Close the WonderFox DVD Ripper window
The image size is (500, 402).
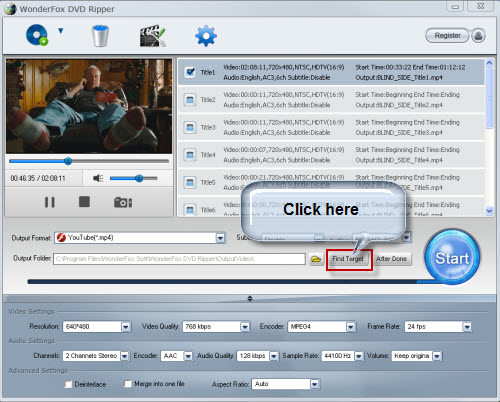point(480,6)
